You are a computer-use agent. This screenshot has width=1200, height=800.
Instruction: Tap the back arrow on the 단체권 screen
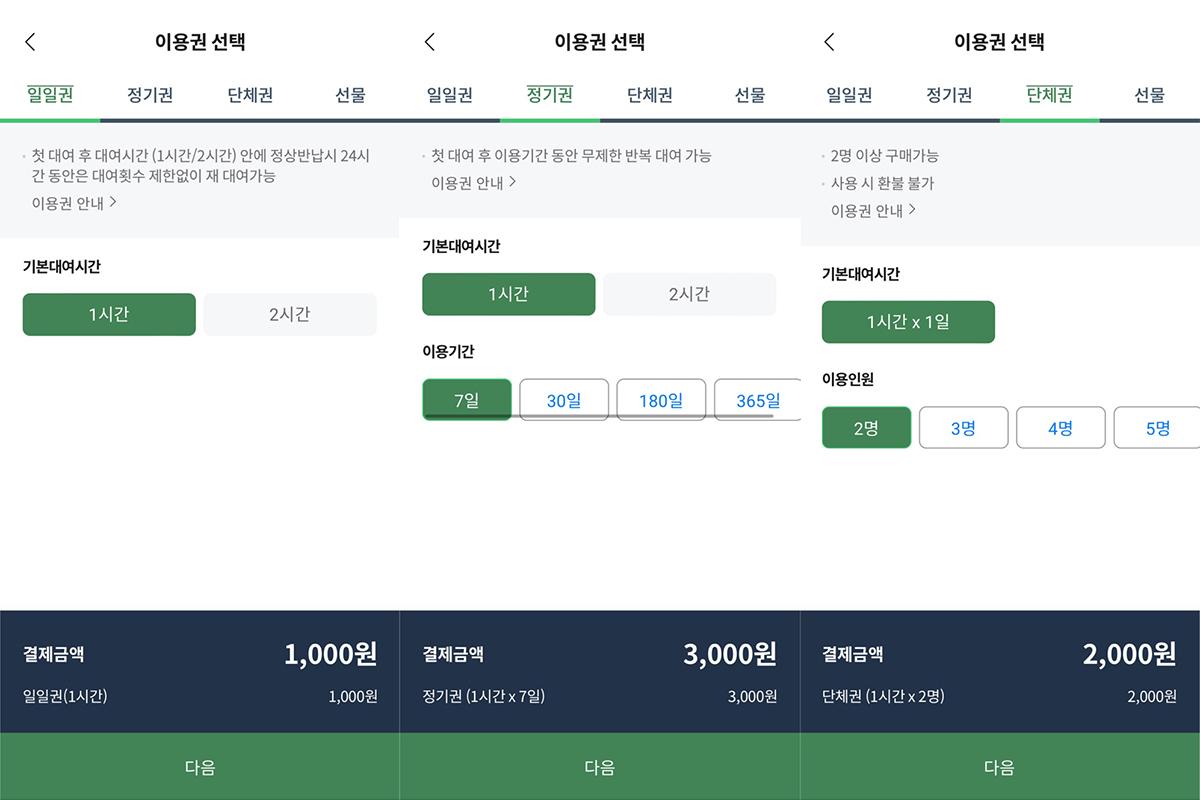[828, 41]
